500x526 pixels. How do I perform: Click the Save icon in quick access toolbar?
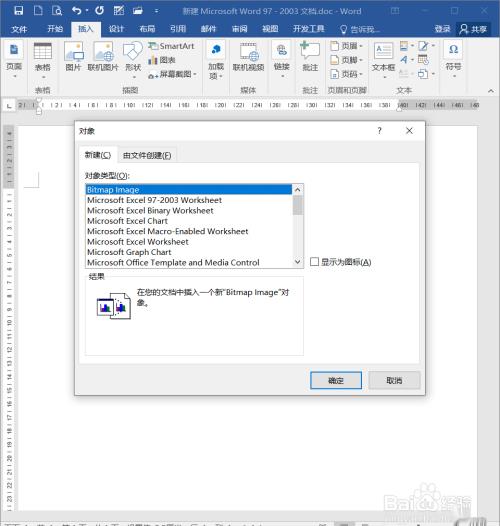[18, 11]
